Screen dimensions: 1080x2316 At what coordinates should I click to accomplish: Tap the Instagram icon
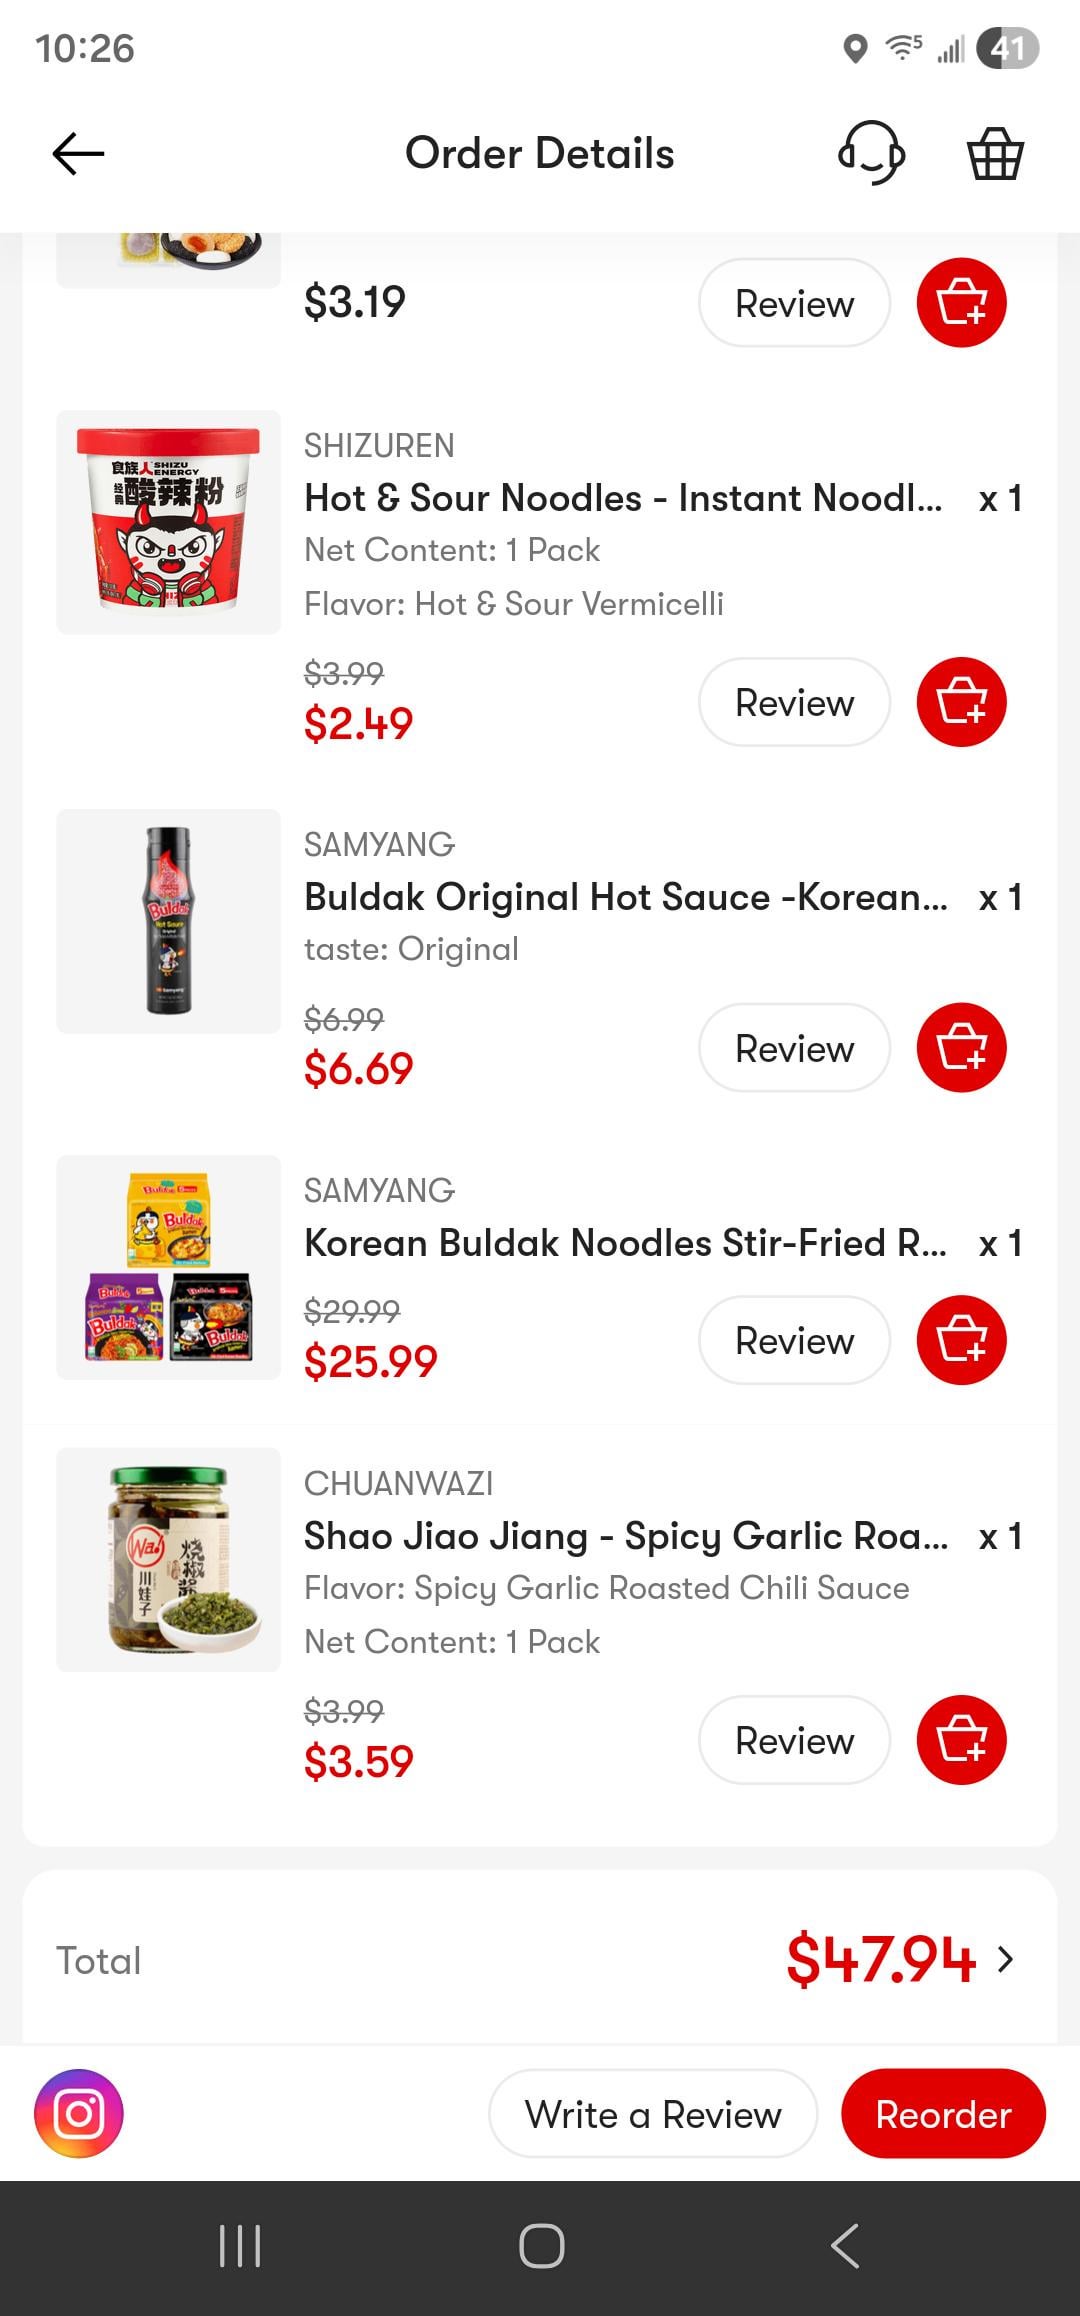click(79, 2114)
